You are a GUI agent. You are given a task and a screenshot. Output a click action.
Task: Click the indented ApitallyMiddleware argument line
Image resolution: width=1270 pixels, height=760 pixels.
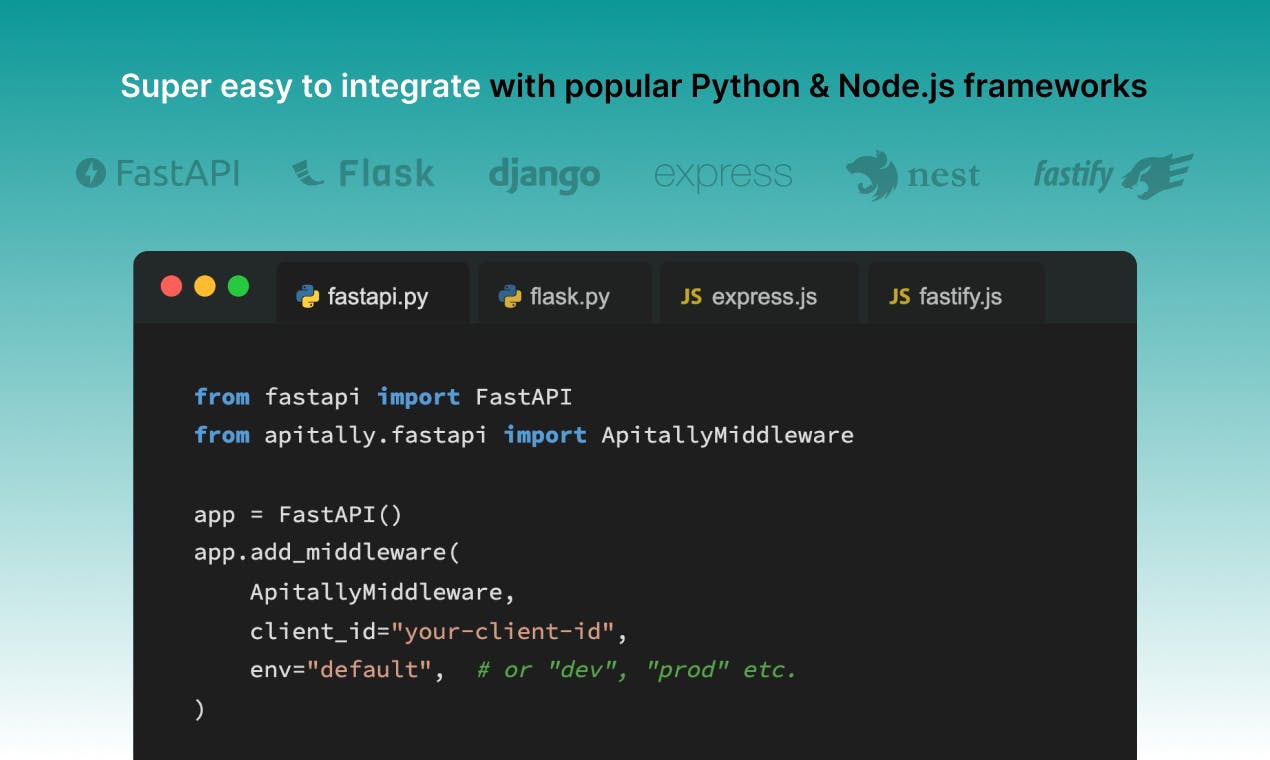382,592
